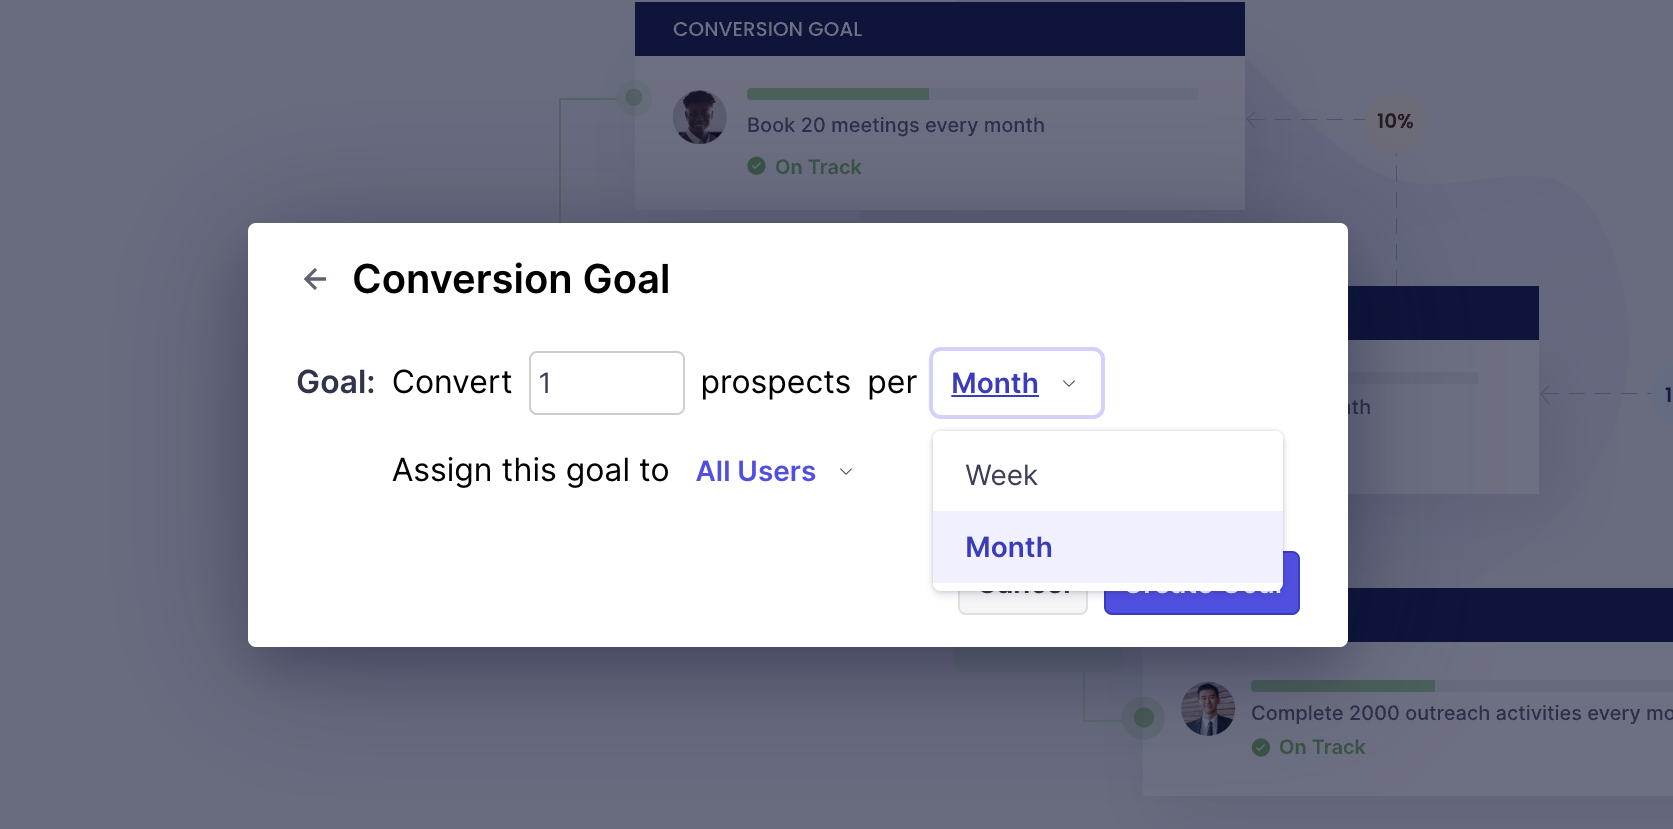The height and width of the screenshot is (829, 1673).
Task: Click the chevron next to All Users
Action: pyautogui.click(x=846, y=472)
